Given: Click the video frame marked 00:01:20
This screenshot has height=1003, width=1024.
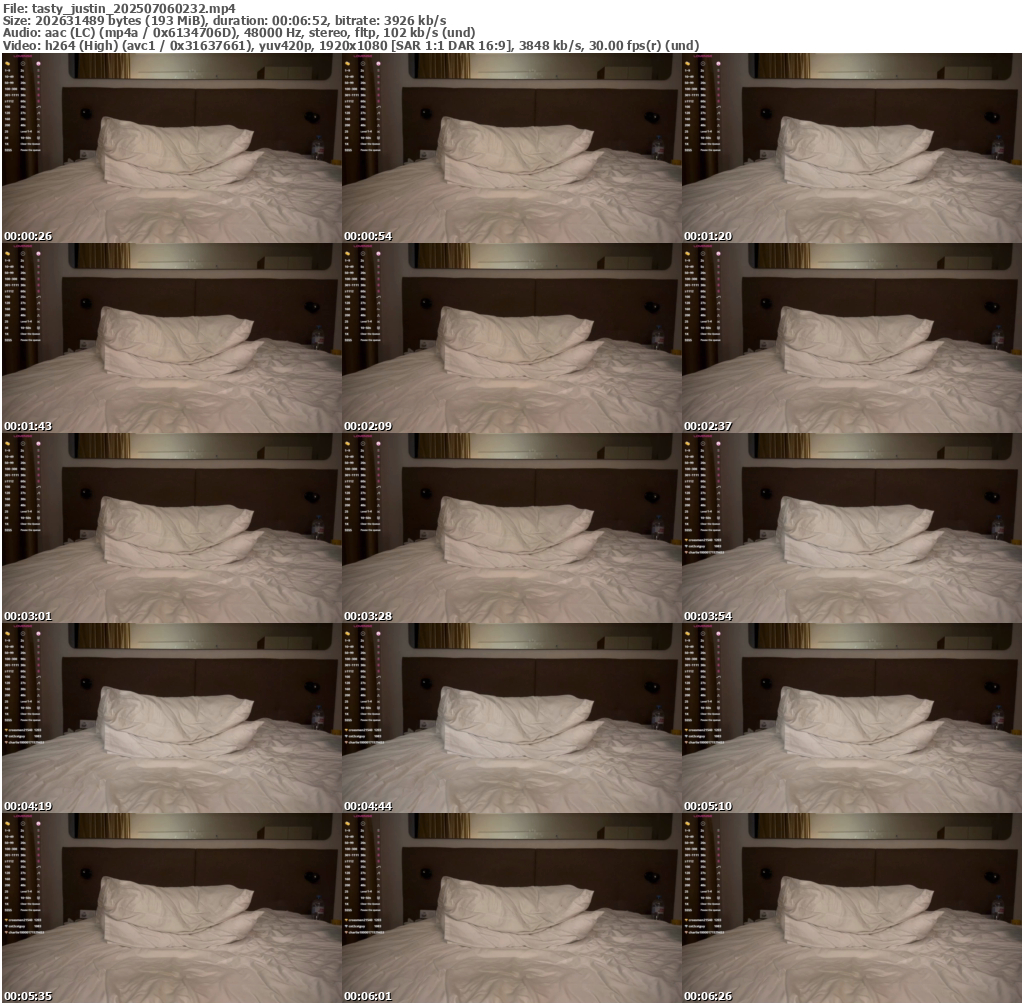Looking at the screenshot, I should [852, 148].
